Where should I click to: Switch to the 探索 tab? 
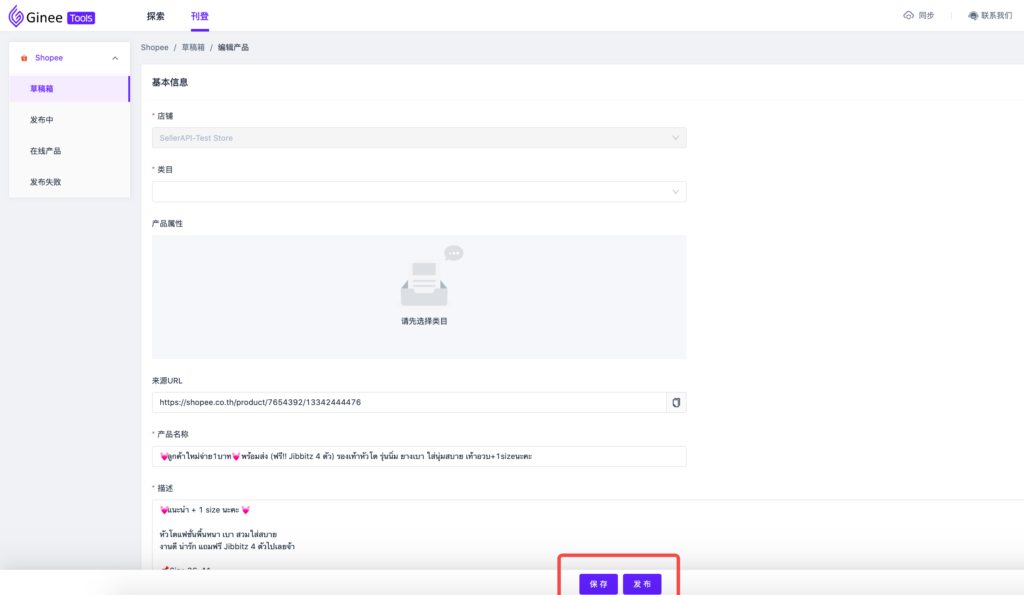[x=156, y=16]
